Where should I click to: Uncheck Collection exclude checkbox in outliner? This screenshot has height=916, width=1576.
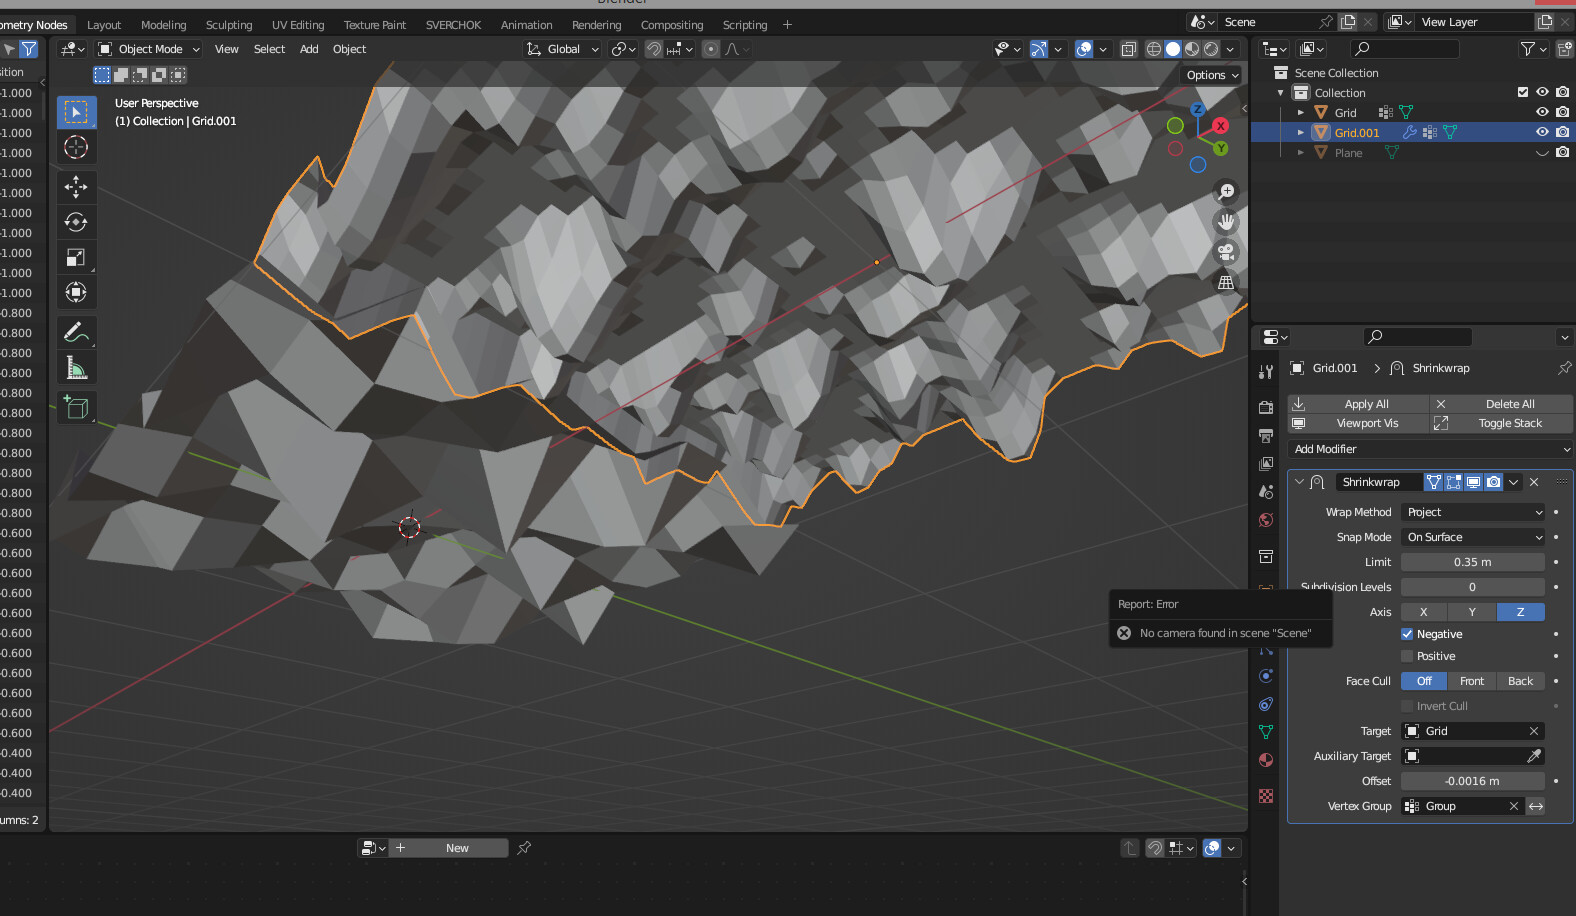1523,92
